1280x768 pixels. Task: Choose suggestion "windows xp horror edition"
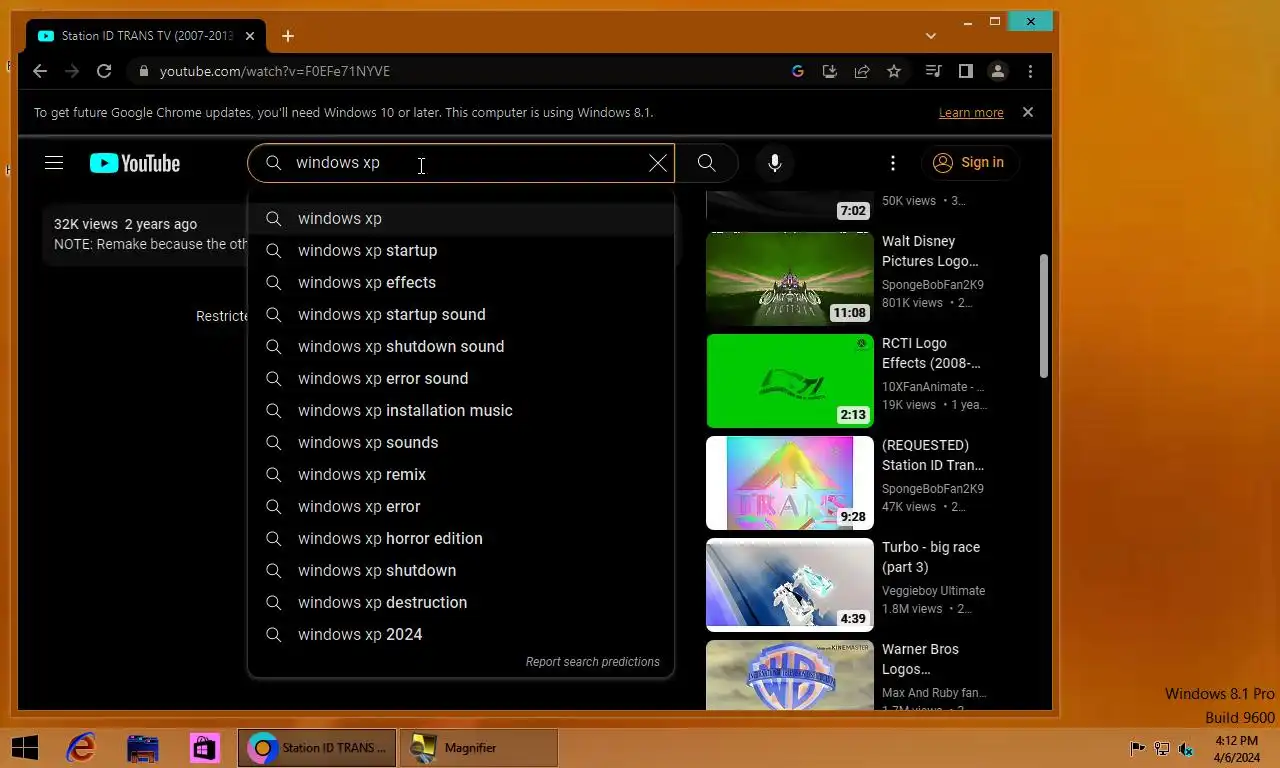point(460,538)
